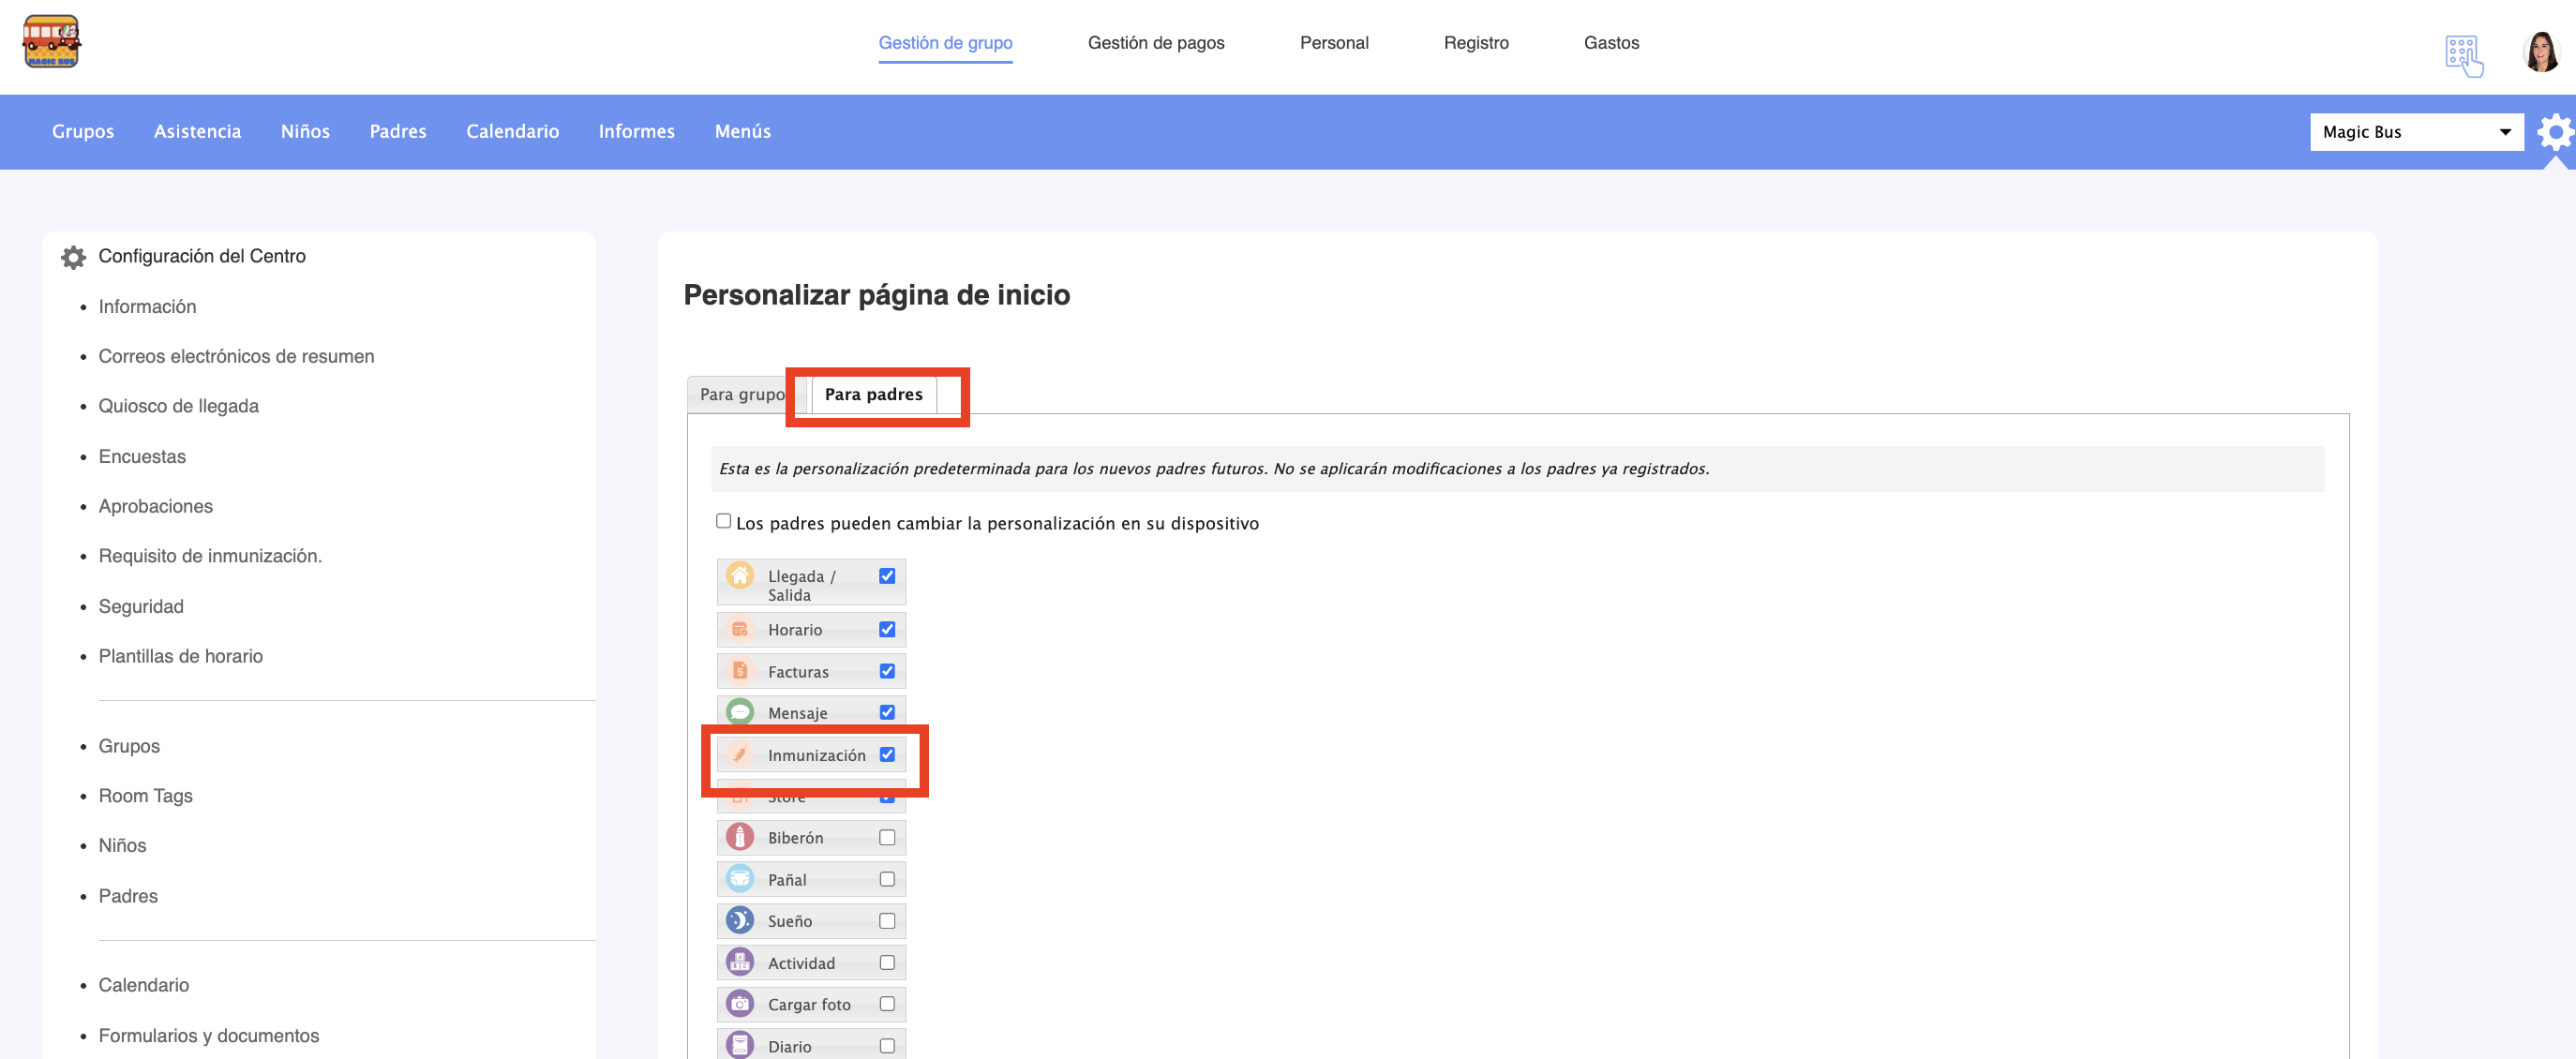This screenshot has height=1059, width=2576.
Task: Open Asistencia in the blue navigation bar
Action: (197, 131)
